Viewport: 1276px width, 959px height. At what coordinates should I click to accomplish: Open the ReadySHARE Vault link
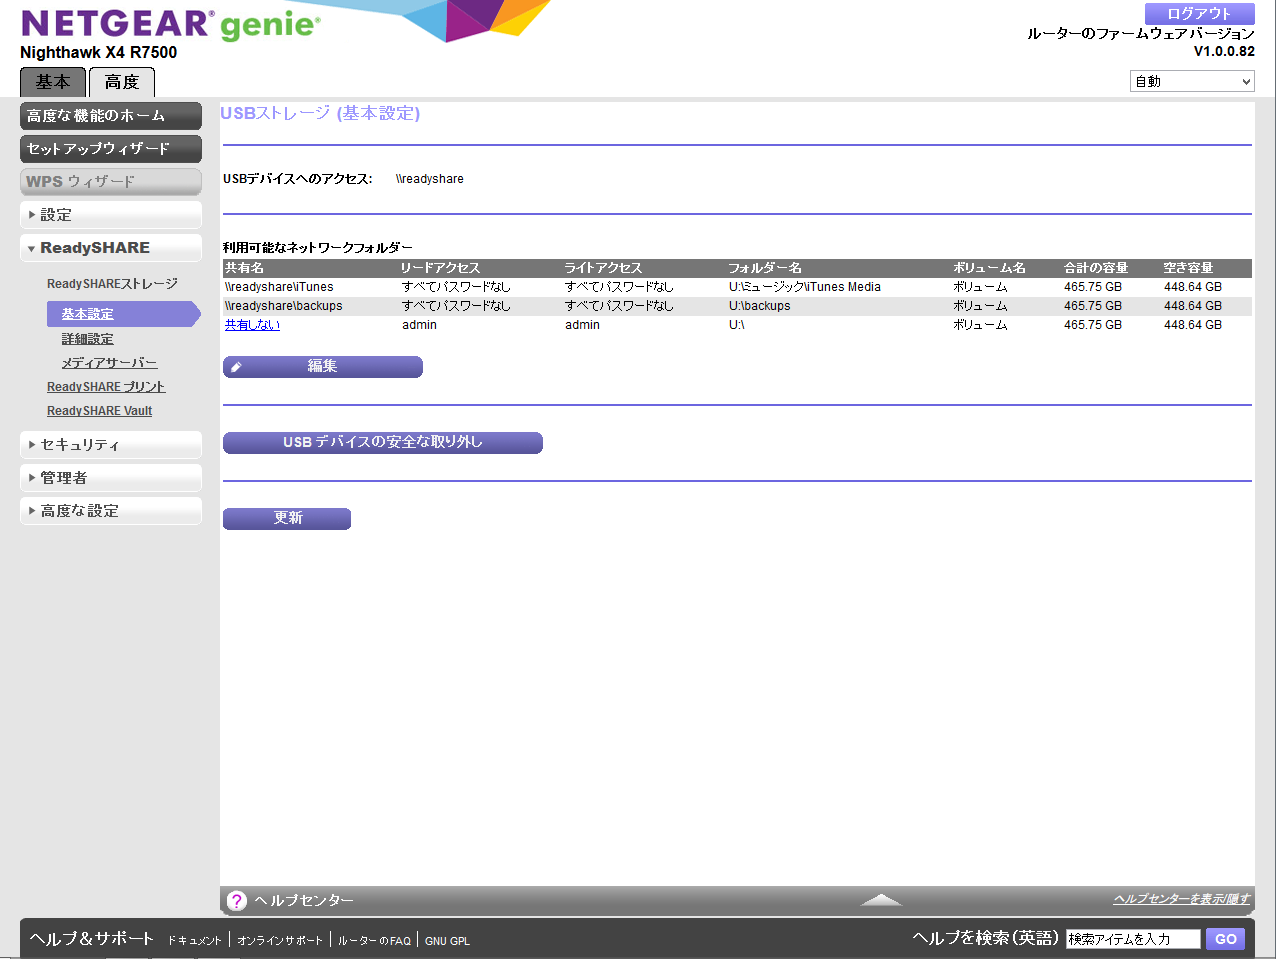(99, 411)
